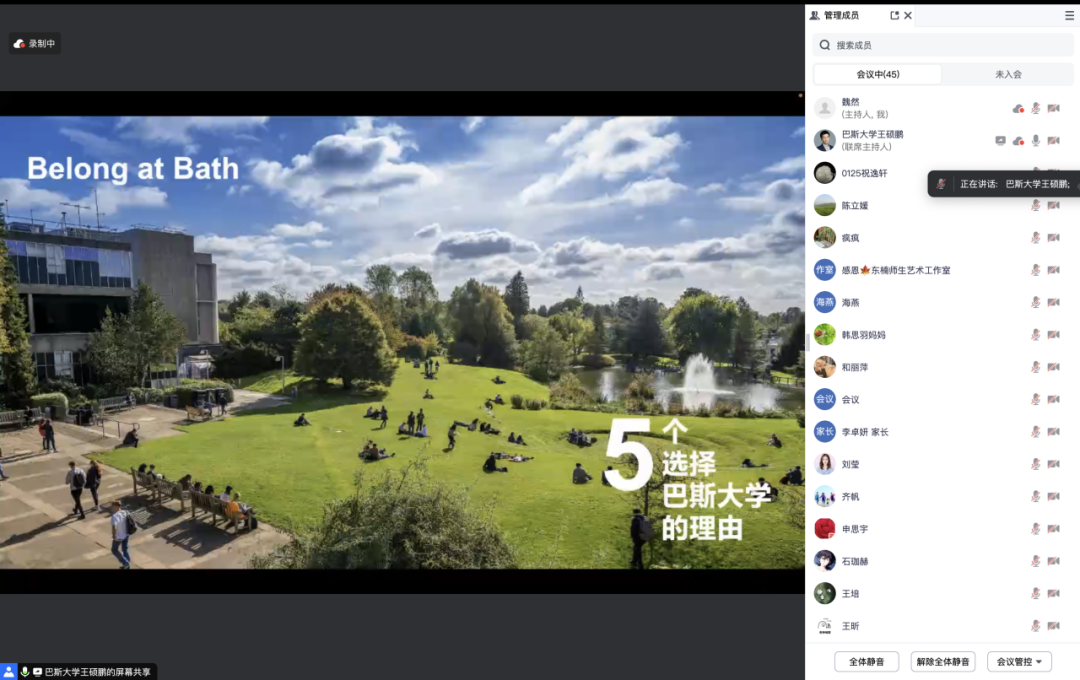Click the 解除全体静音 button
Viewport: 1080px width, 680px height.
pos(943,661)
